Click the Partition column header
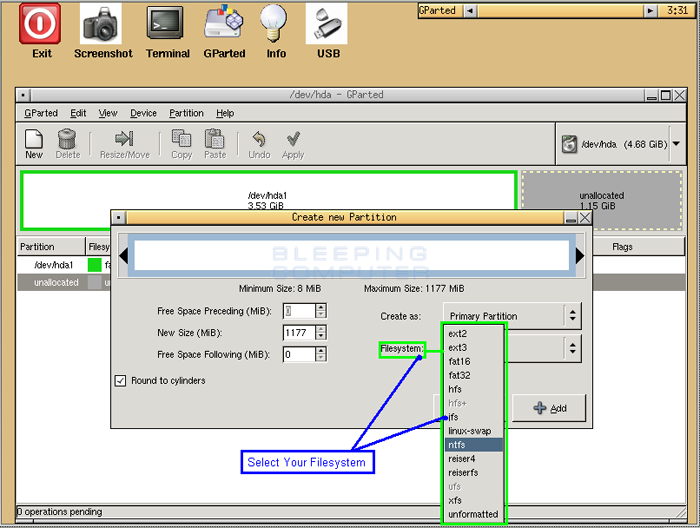 click(51, 247)
